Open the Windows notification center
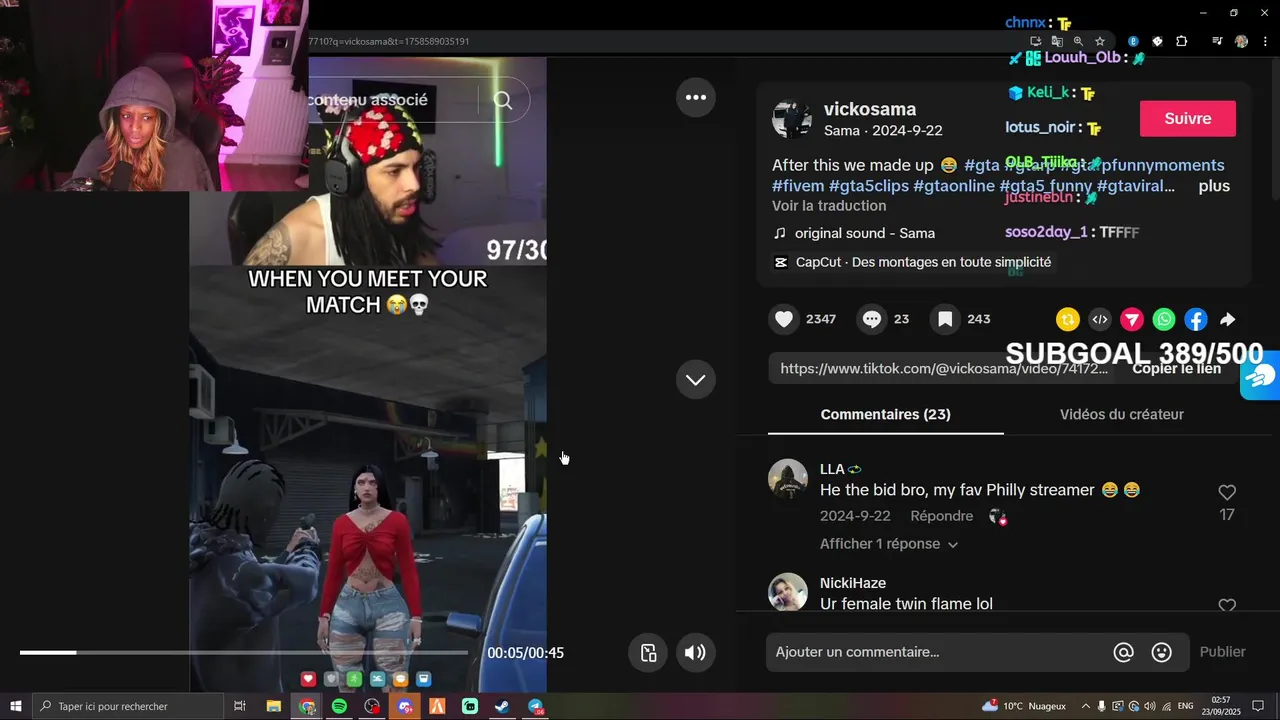 pos(1258,706)
